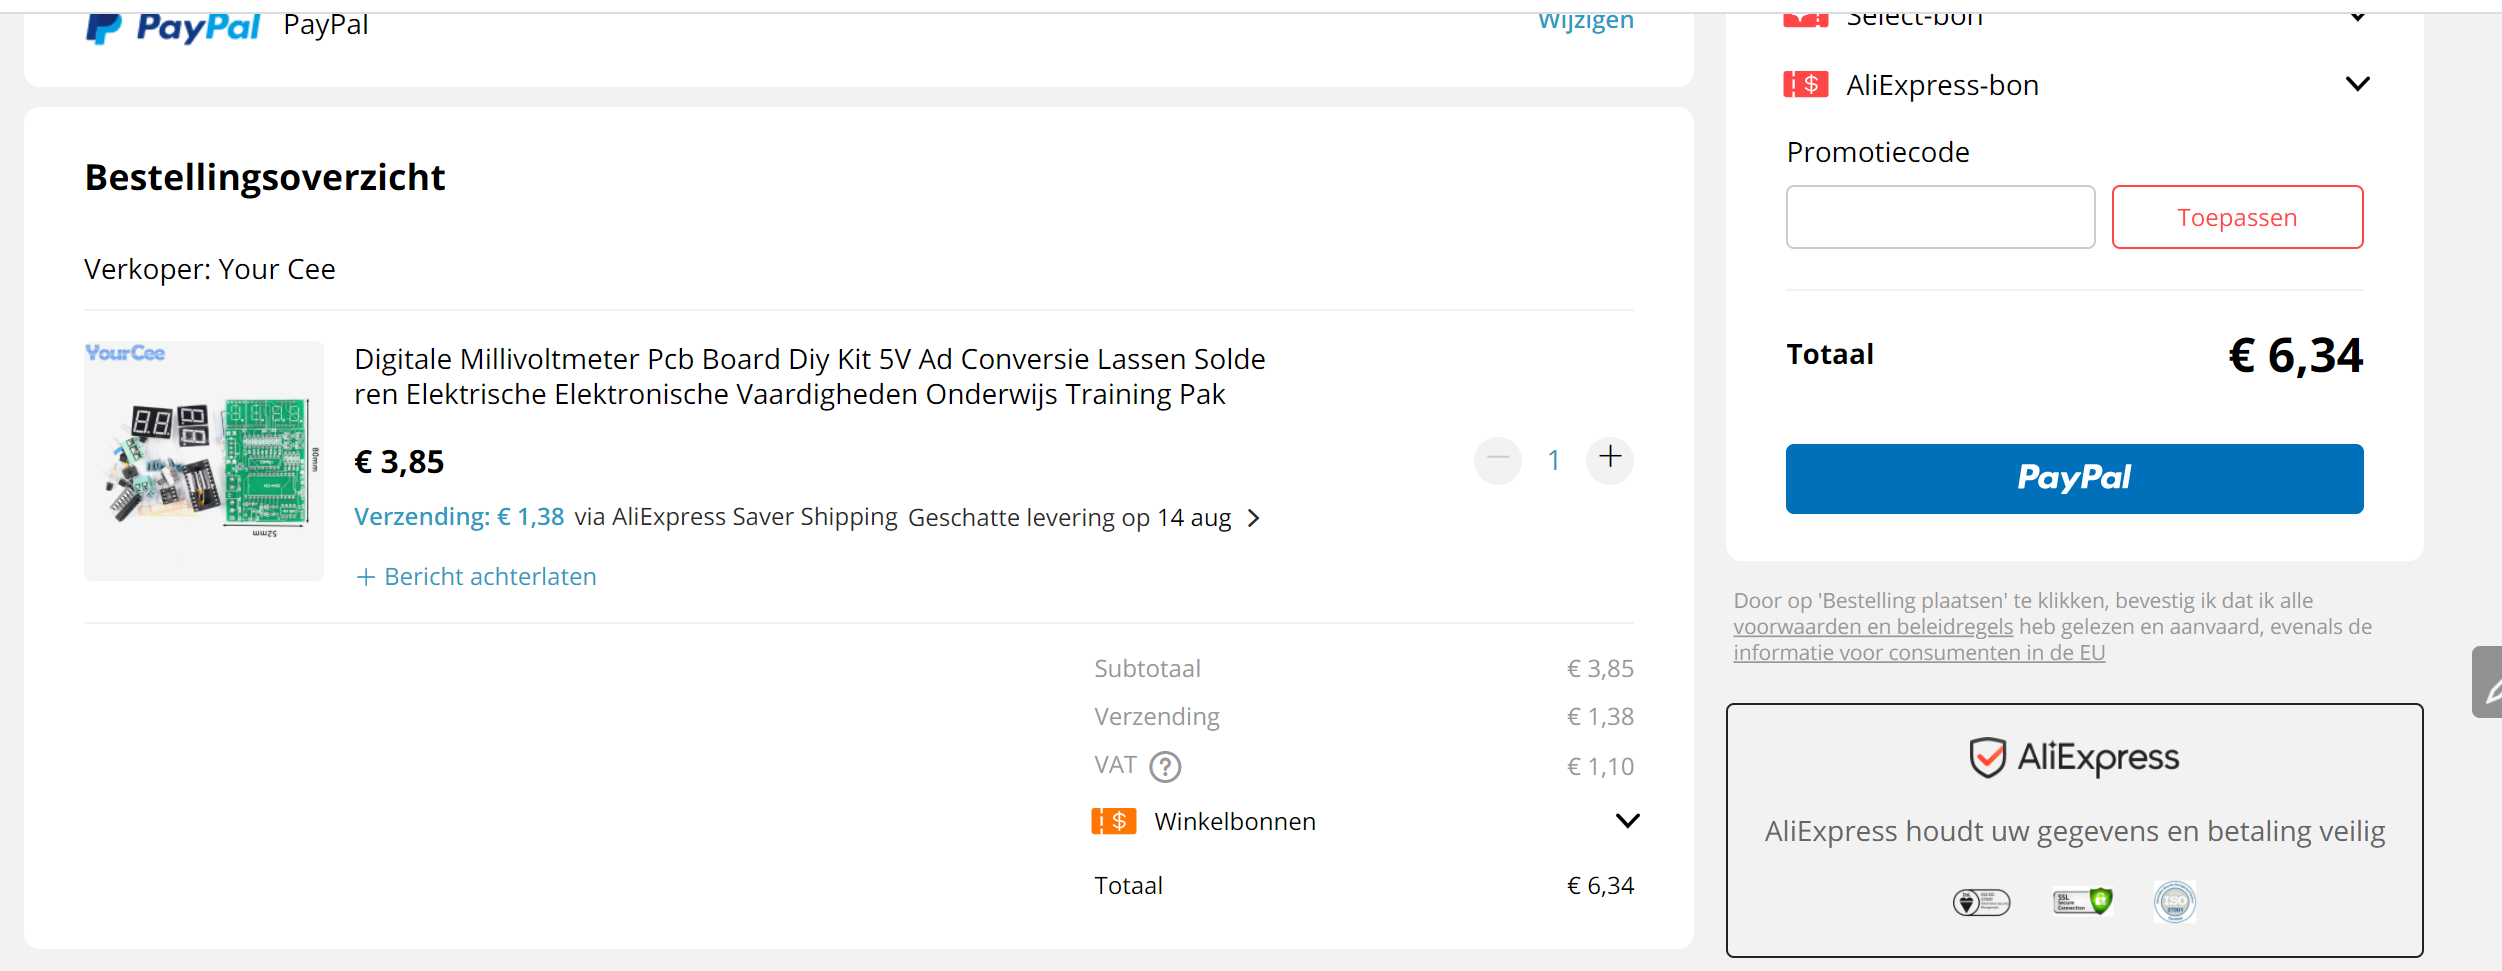Pay with the blue PayPal button

(x=2074, y=479)
